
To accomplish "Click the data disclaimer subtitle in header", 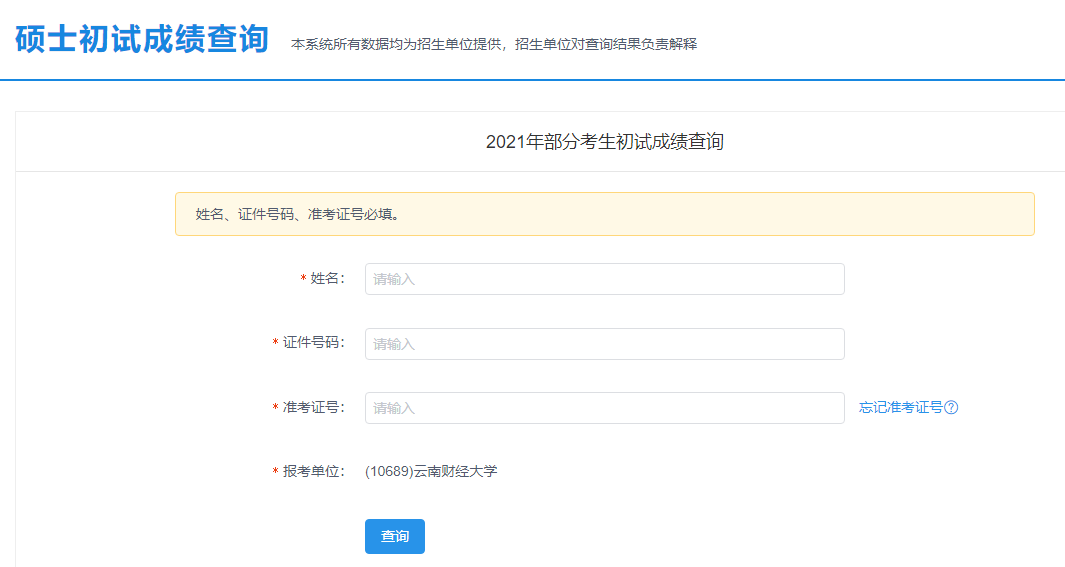I will (493, 44).
